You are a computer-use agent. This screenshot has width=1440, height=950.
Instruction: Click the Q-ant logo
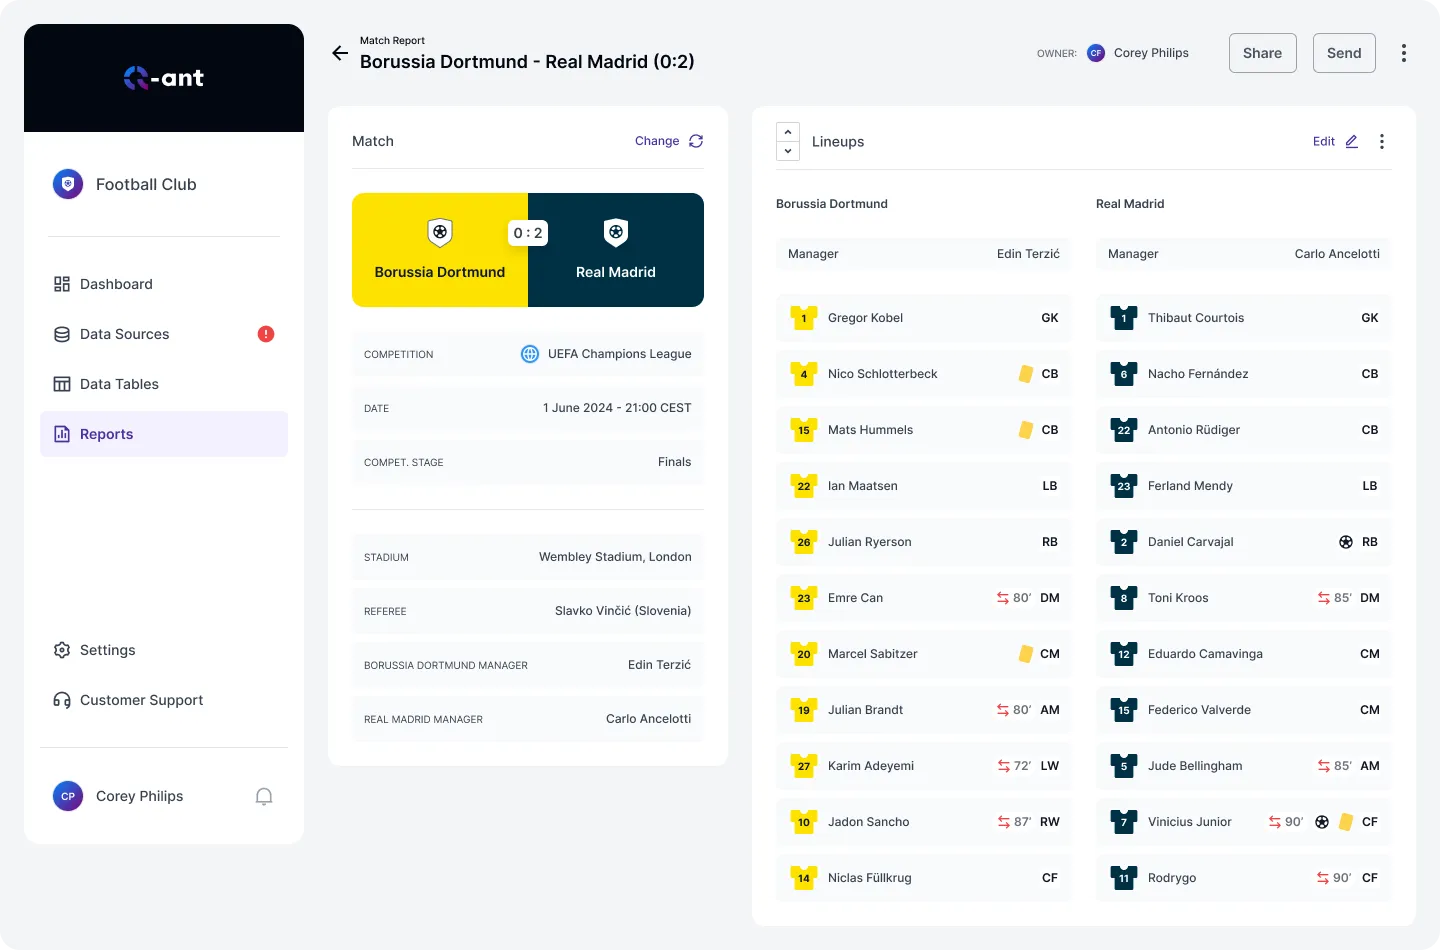[164, 78]
